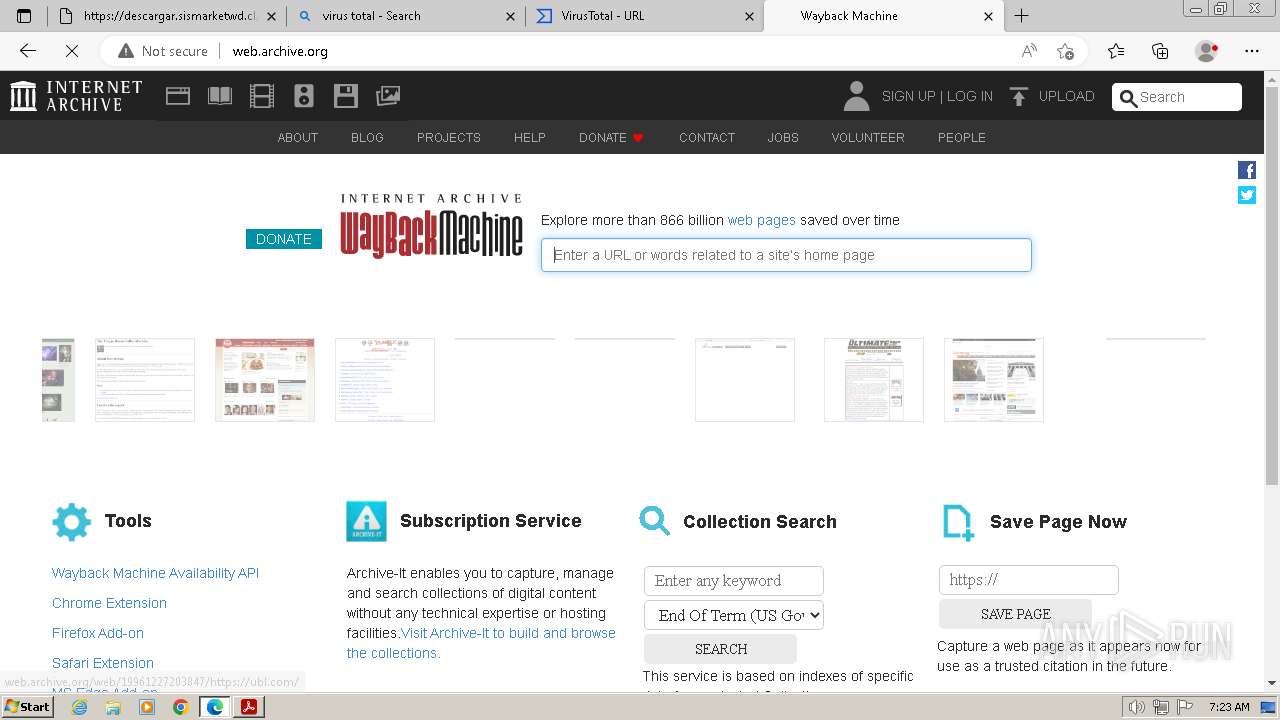Image resolution: width=1280 pixels, height=720 pixels.
Task: Click the Not secure site info
Action: click(x=163, y=51)
